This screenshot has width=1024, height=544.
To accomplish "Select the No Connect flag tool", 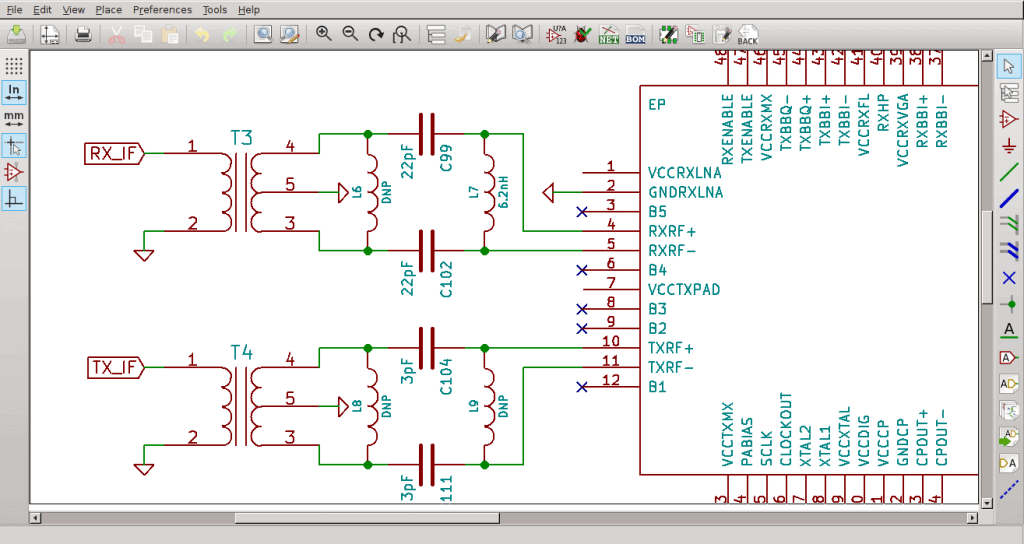I will point(1009,278).
